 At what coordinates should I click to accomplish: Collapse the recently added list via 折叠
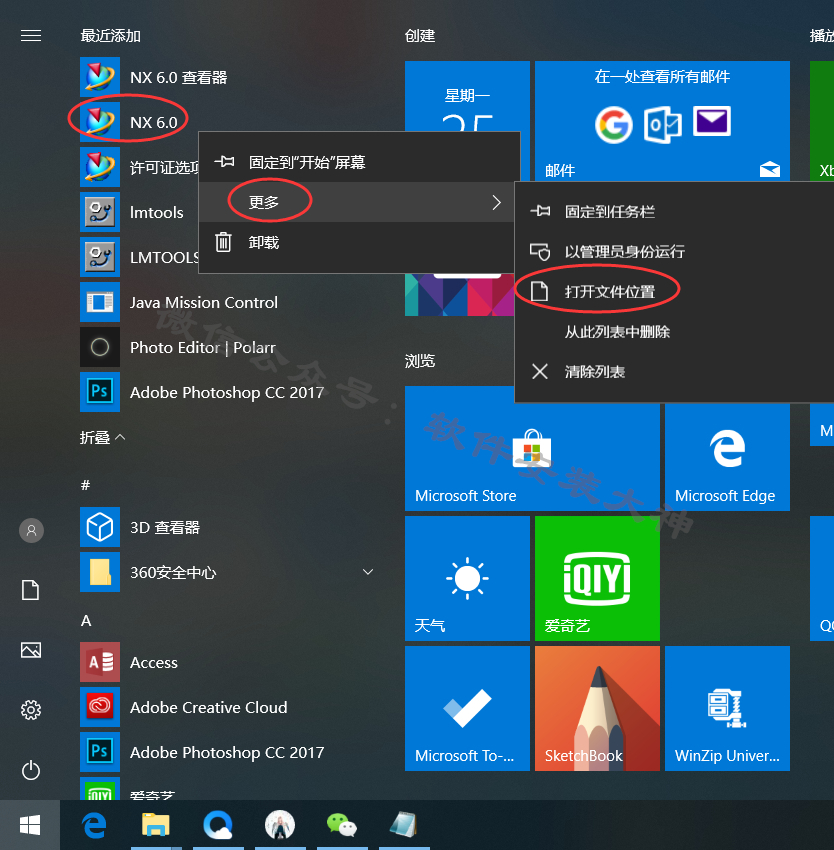tap(102, 437)
